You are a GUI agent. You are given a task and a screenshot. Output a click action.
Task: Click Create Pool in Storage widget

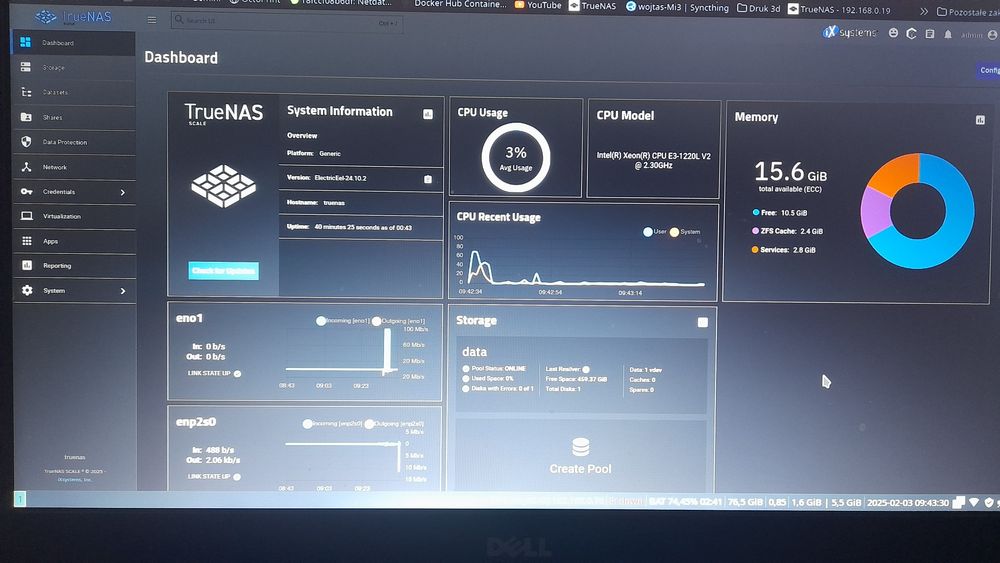pos(580,469)
